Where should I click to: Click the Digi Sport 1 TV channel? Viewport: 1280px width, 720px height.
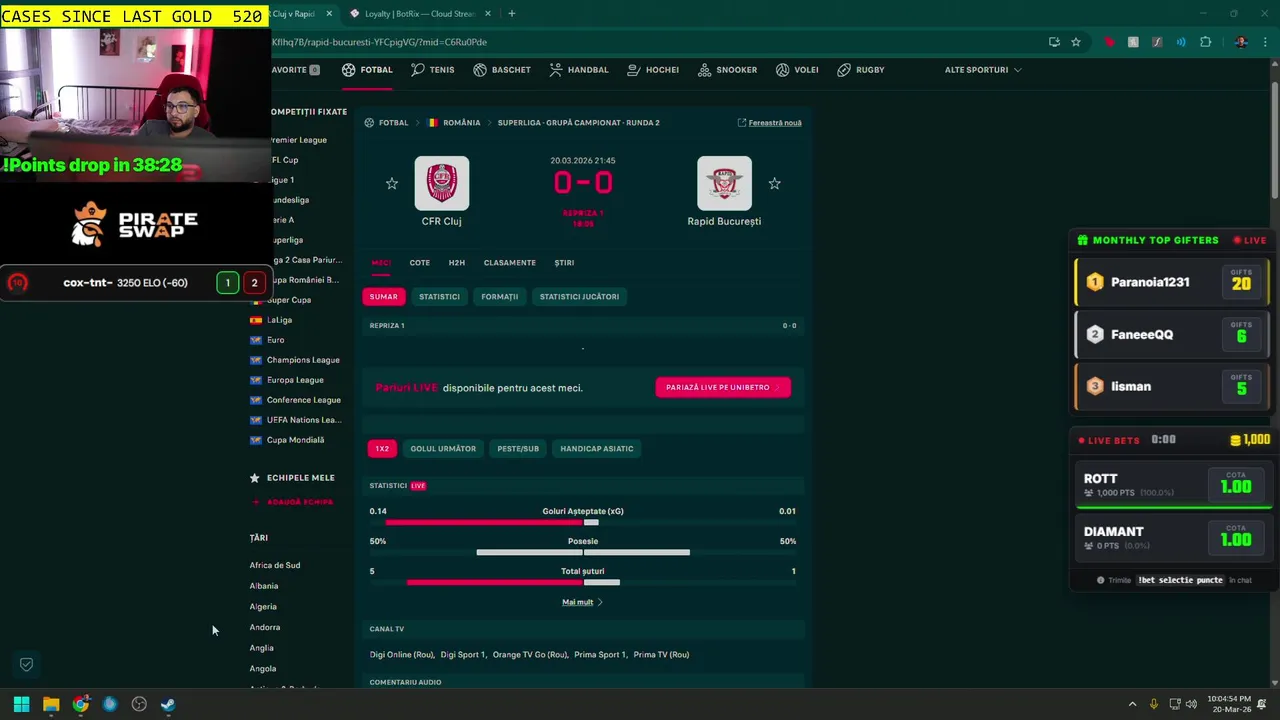pyautogui.click(x=463, y=655)
